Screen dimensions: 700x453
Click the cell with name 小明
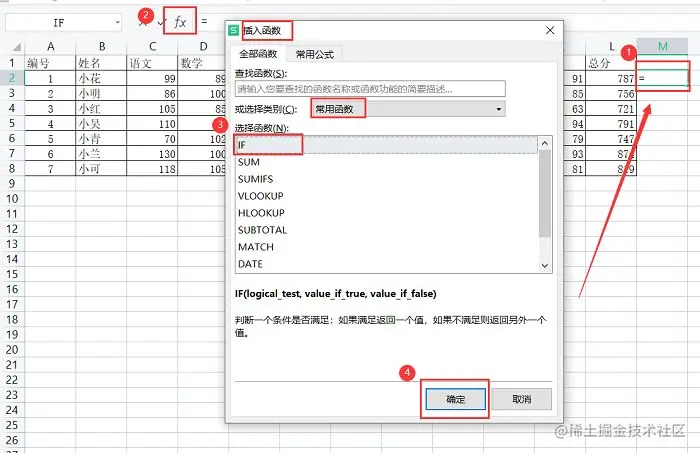pyautogui.click(x=101, y=94)
